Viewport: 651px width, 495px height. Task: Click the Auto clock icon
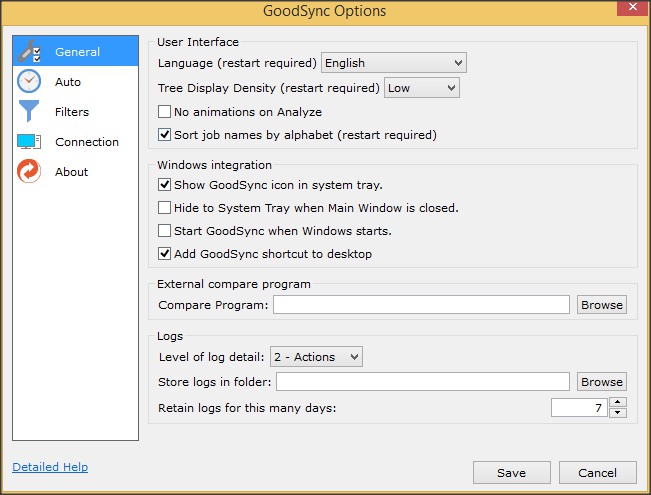point(29,81)
